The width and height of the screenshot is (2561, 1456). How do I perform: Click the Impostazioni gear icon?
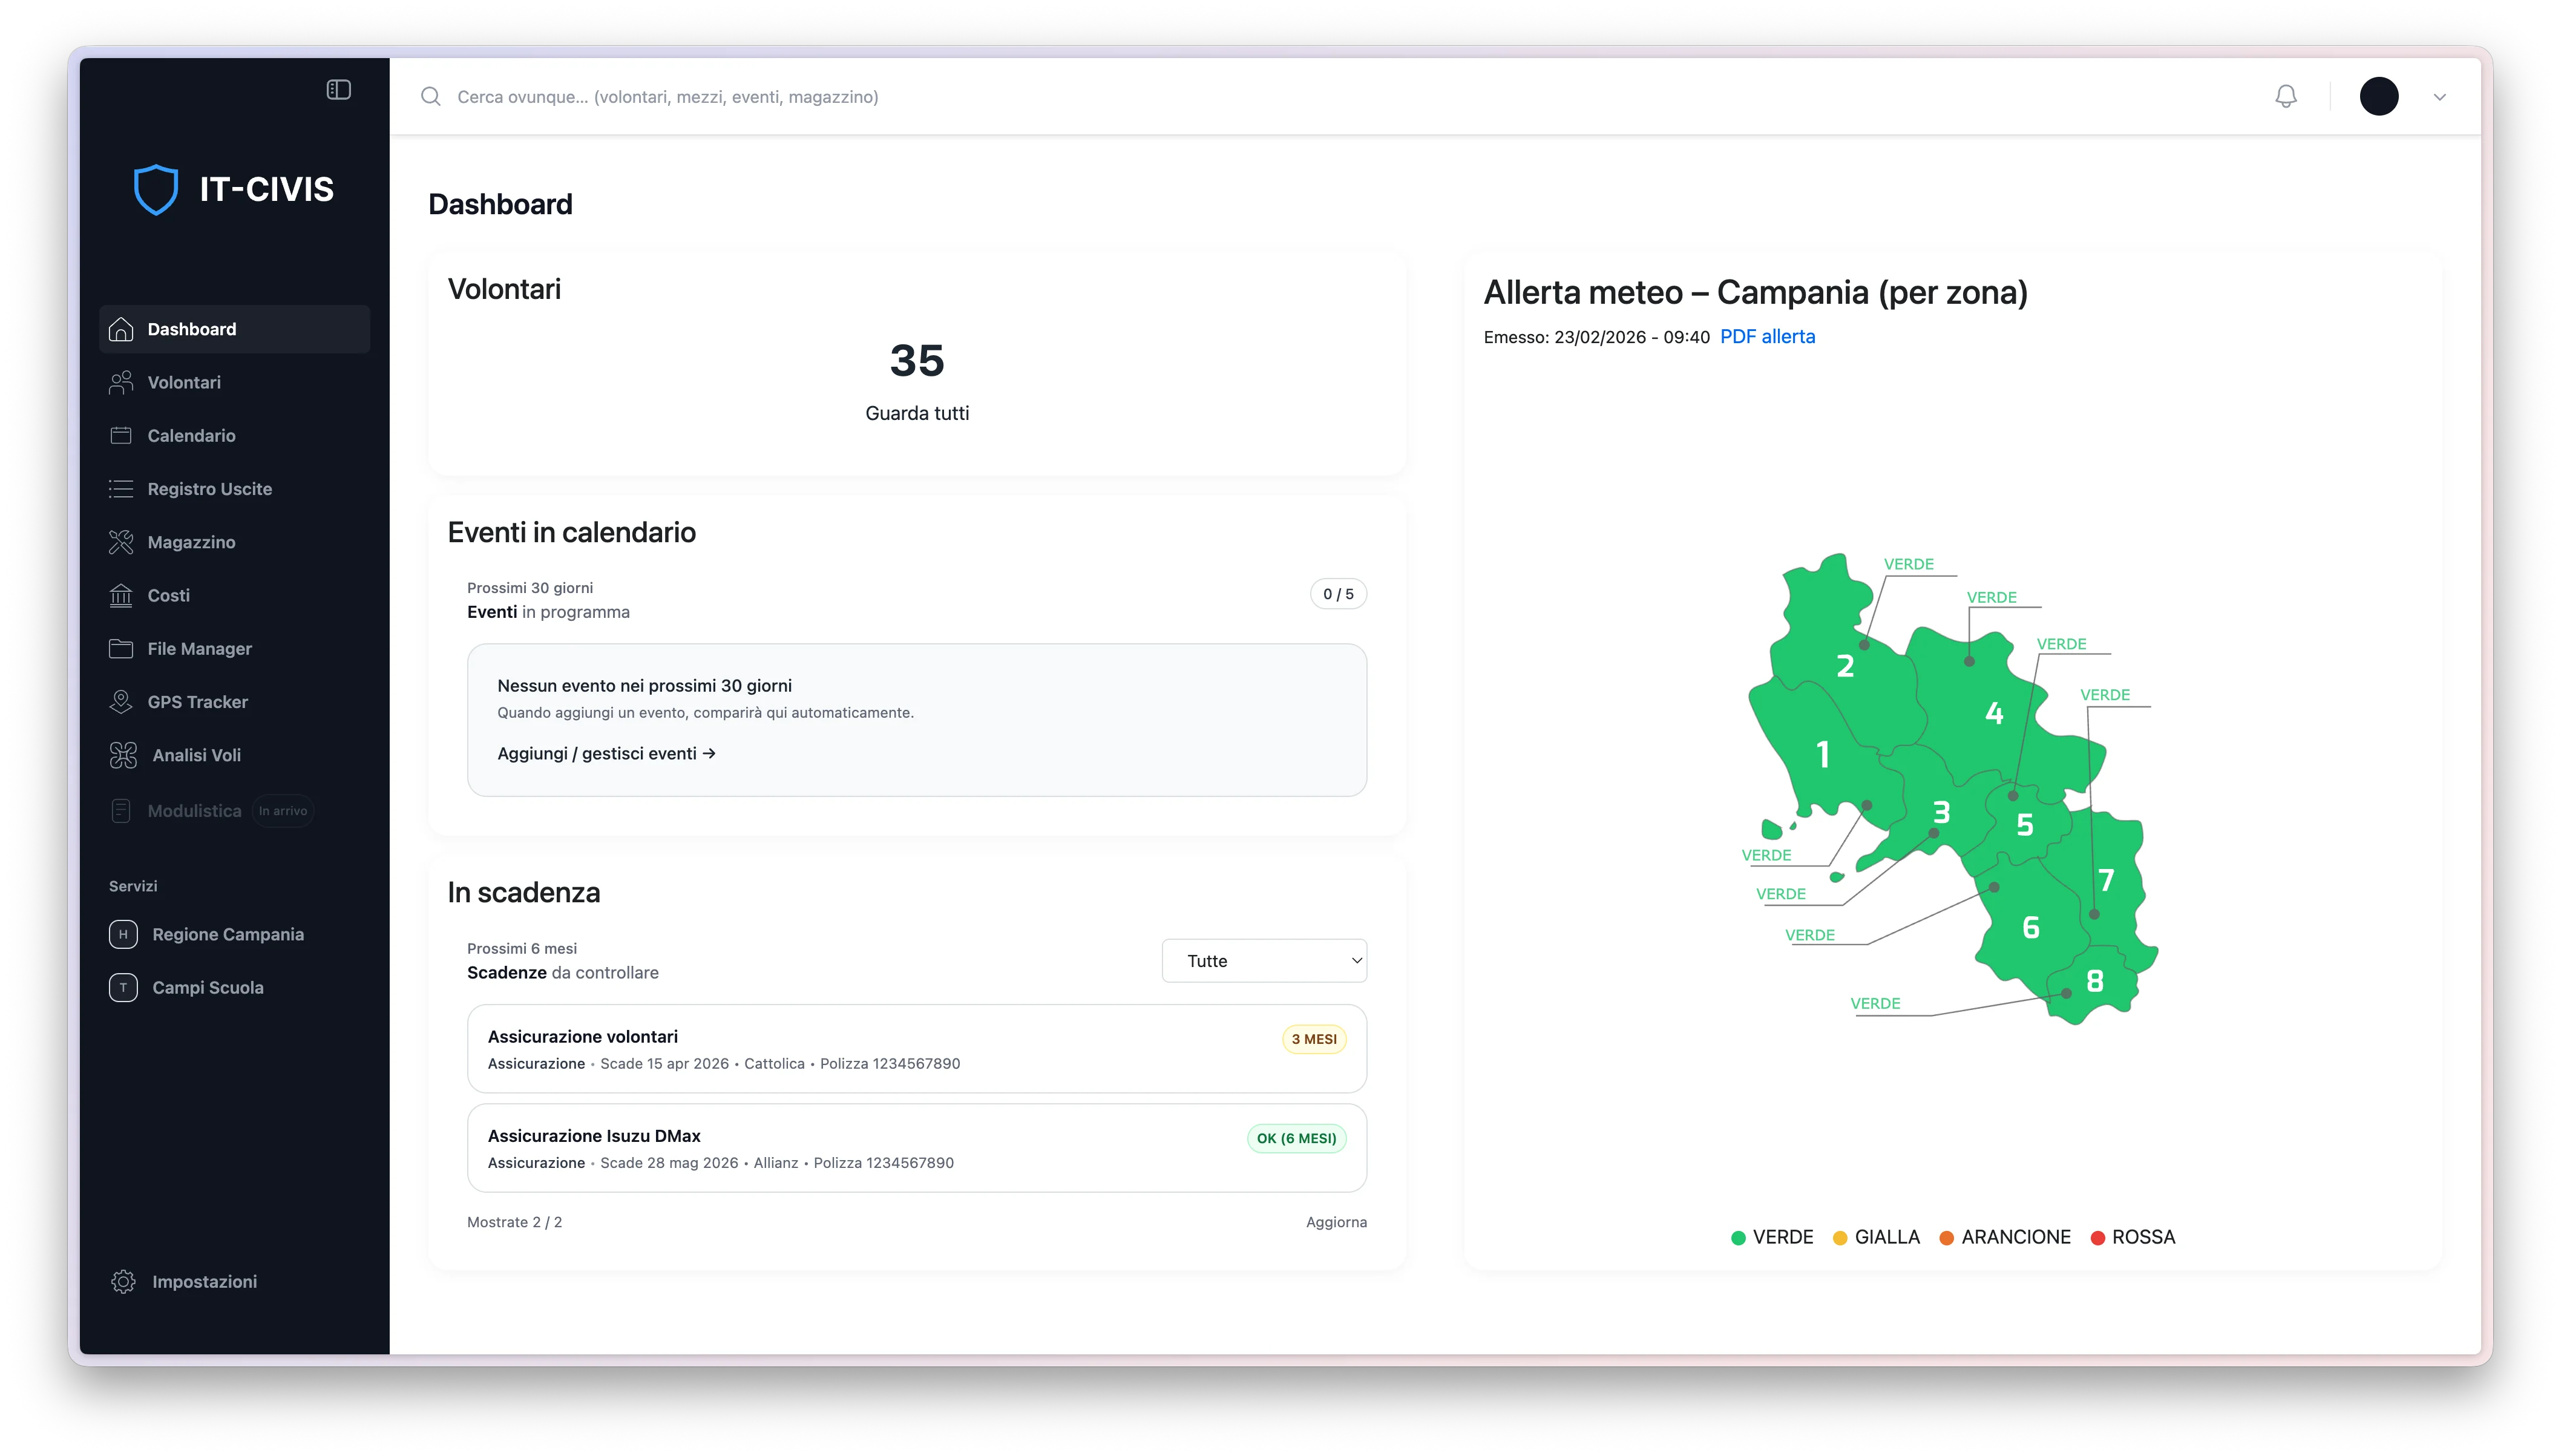[123, 1281]
